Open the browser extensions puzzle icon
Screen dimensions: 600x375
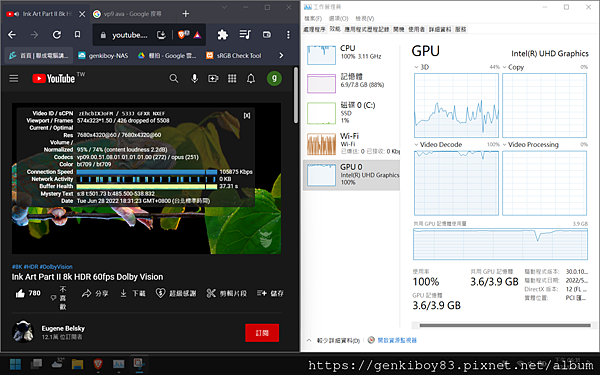point(222,35)
